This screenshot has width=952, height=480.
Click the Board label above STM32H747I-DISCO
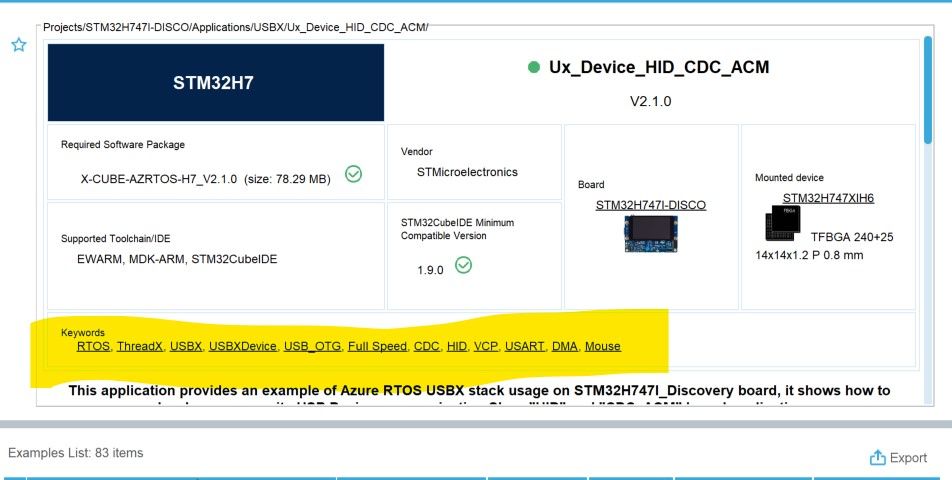pyautogui.click(x=591, y=184)
